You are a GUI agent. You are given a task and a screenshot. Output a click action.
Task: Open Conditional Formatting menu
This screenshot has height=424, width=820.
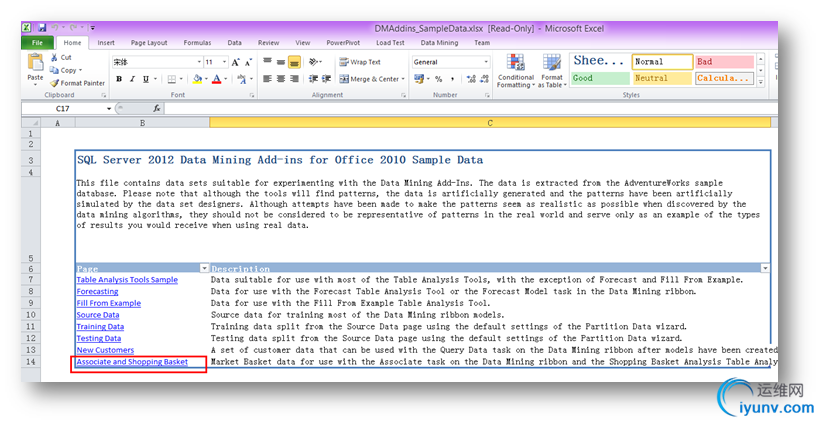point(516,71)
